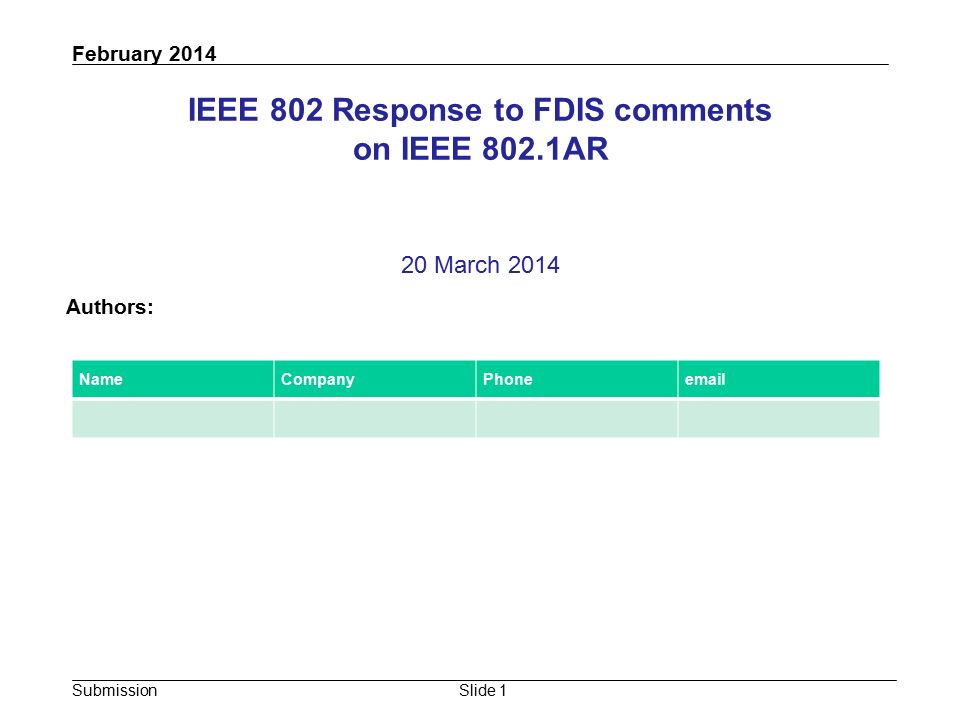Click the 'Submission' footer text
Screen dimensions: 960x720
point(114,691)
